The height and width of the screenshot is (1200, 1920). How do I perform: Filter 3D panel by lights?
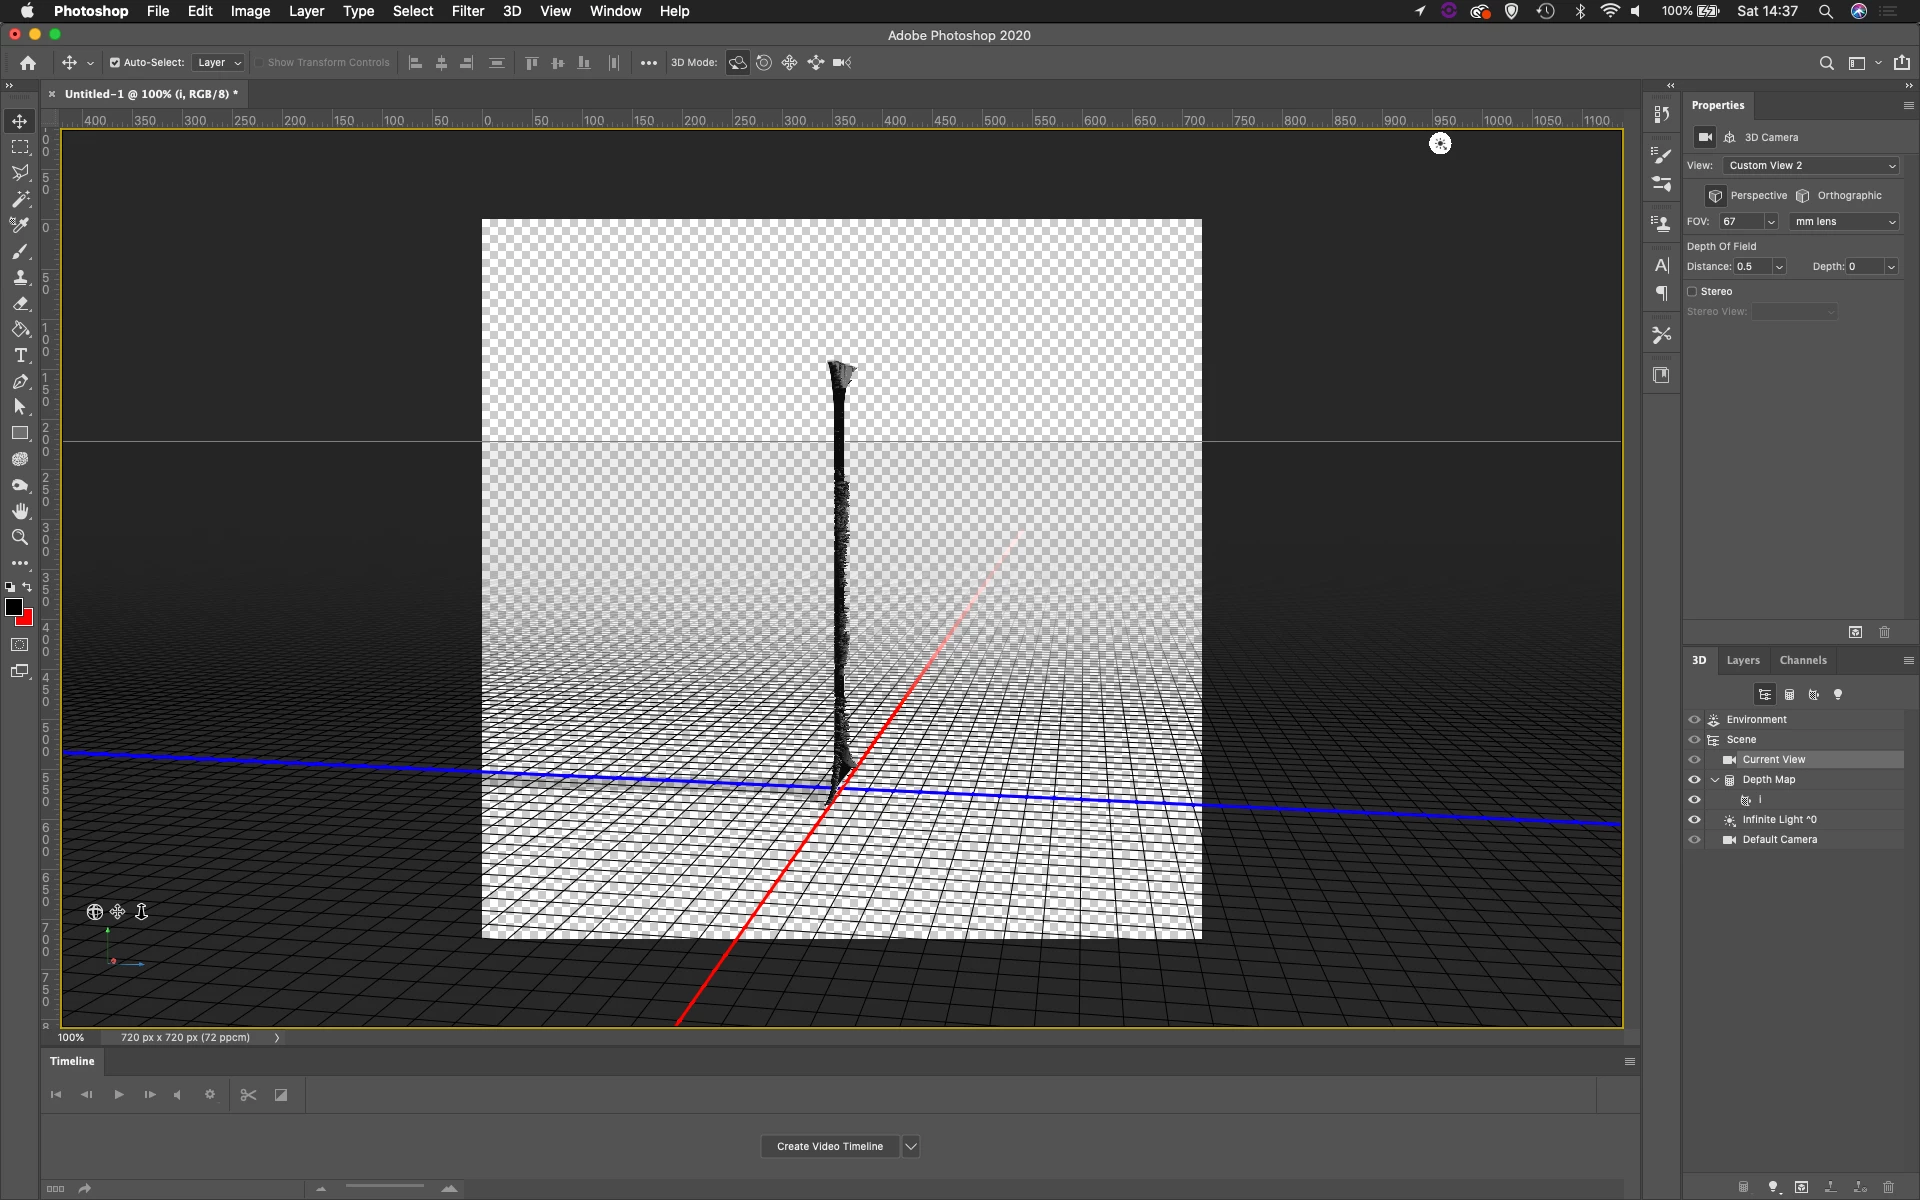(x=1837, y=695)
